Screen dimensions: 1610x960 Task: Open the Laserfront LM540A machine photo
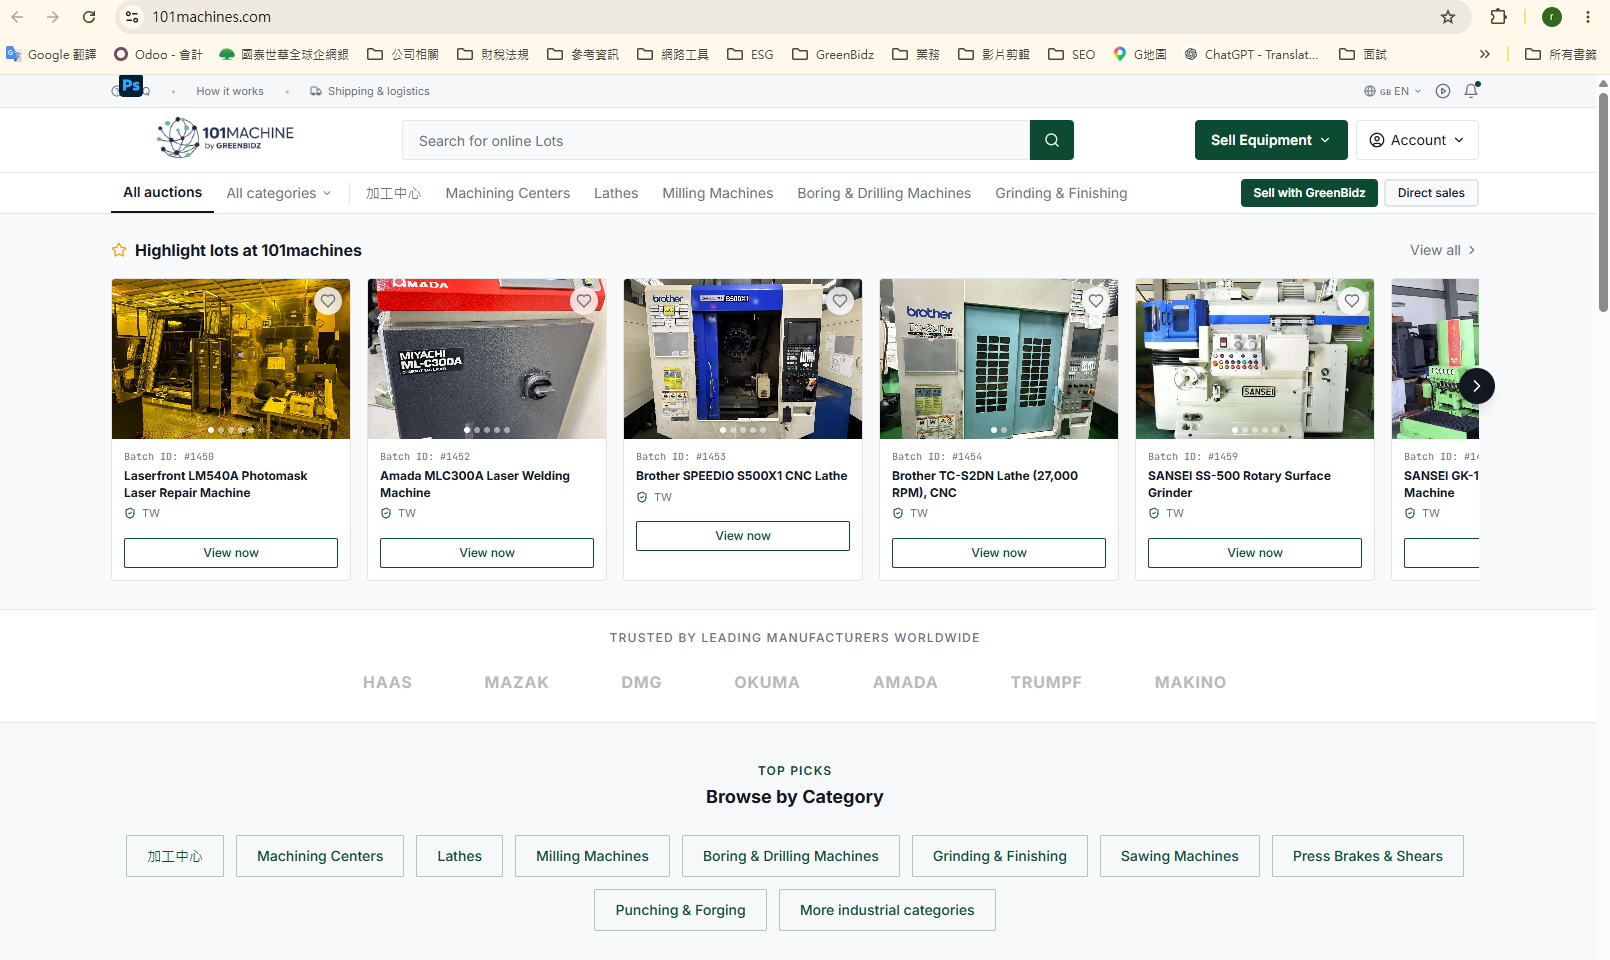[231, 359]
